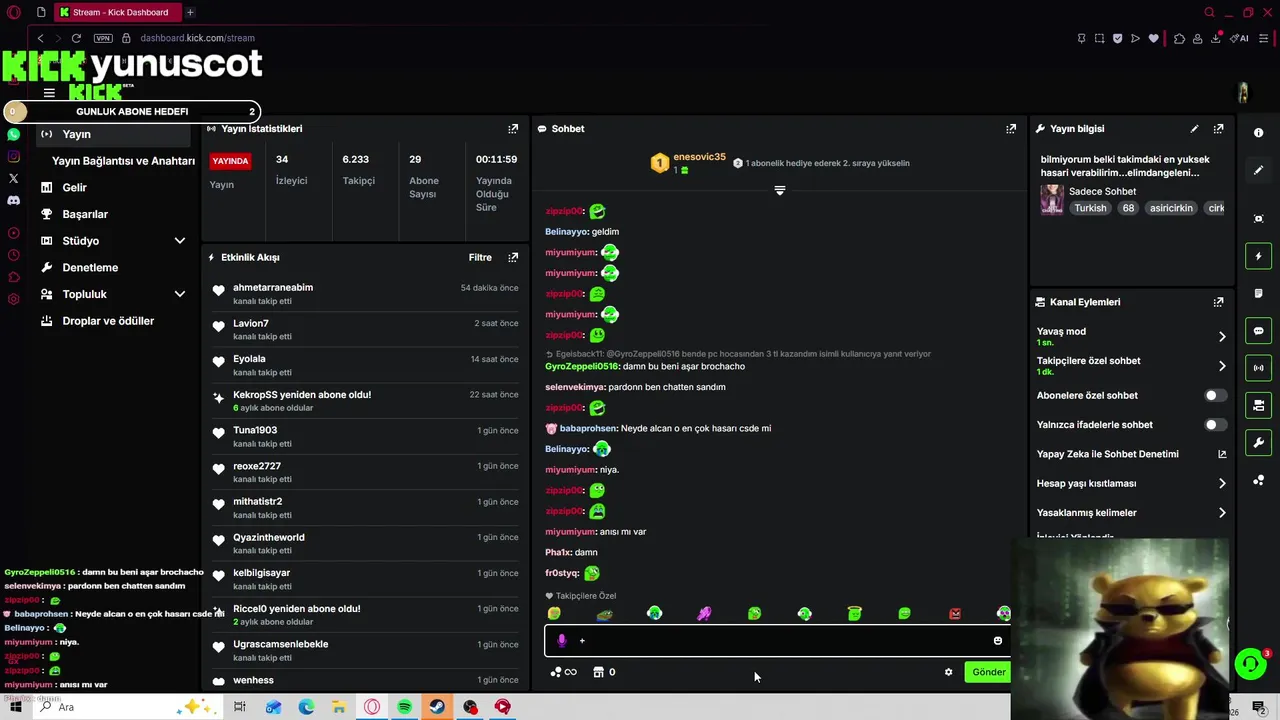Viewport: 1280px width, 720px height.
Task: Send the message with the Gönder button
Action: tap(988, 672)
